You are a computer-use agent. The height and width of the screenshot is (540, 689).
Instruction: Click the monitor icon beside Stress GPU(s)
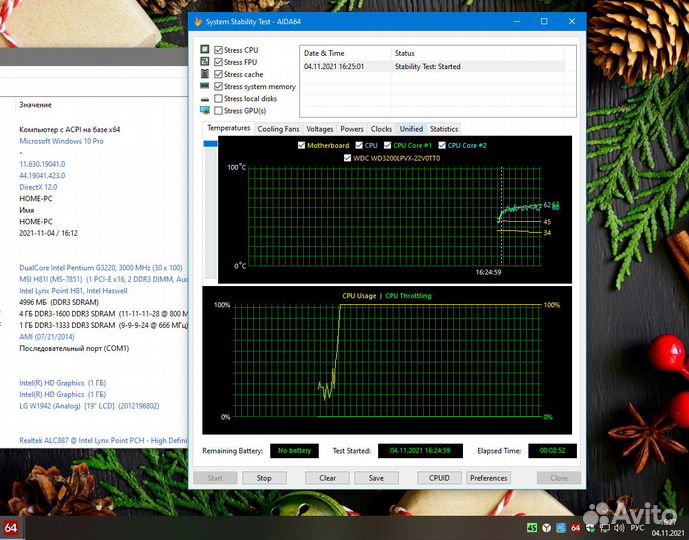pyautogui.click(x=205, y=110)
